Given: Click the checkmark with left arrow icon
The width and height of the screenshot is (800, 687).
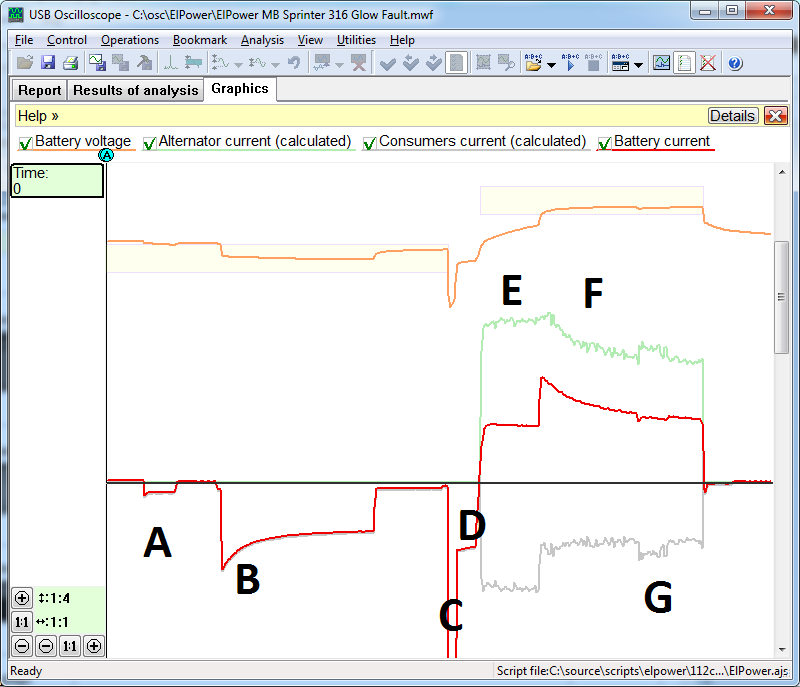Looking at the screenshot, I should [411, 63].
